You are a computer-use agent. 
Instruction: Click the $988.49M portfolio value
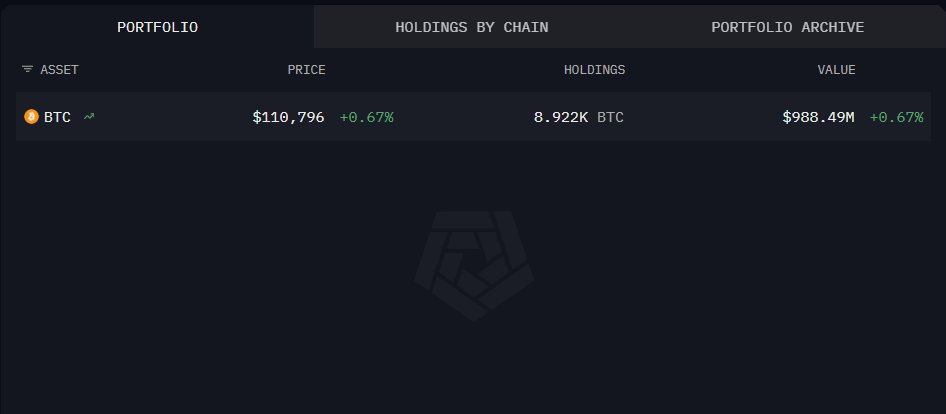click(x=818, y=117)
